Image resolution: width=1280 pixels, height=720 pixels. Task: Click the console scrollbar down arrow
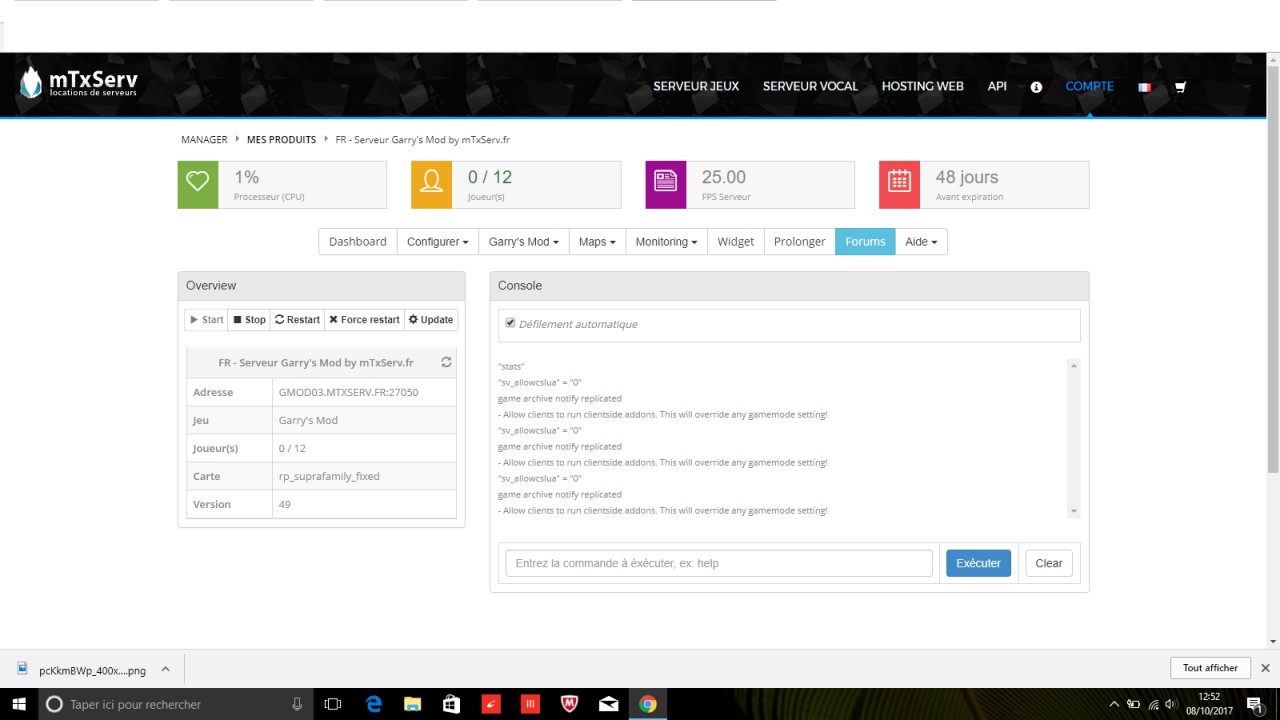coord(1074,511)
